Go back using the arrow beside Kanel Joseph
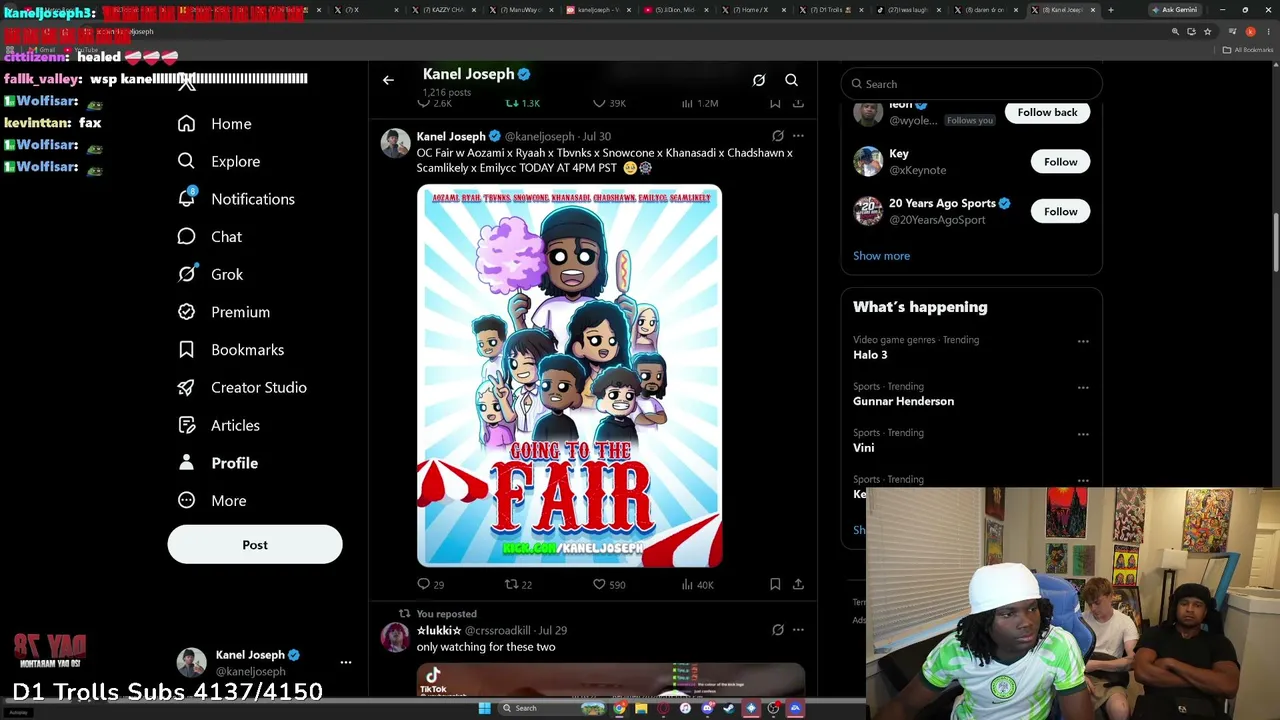The image size is (1280, 720). coord(388,80)
